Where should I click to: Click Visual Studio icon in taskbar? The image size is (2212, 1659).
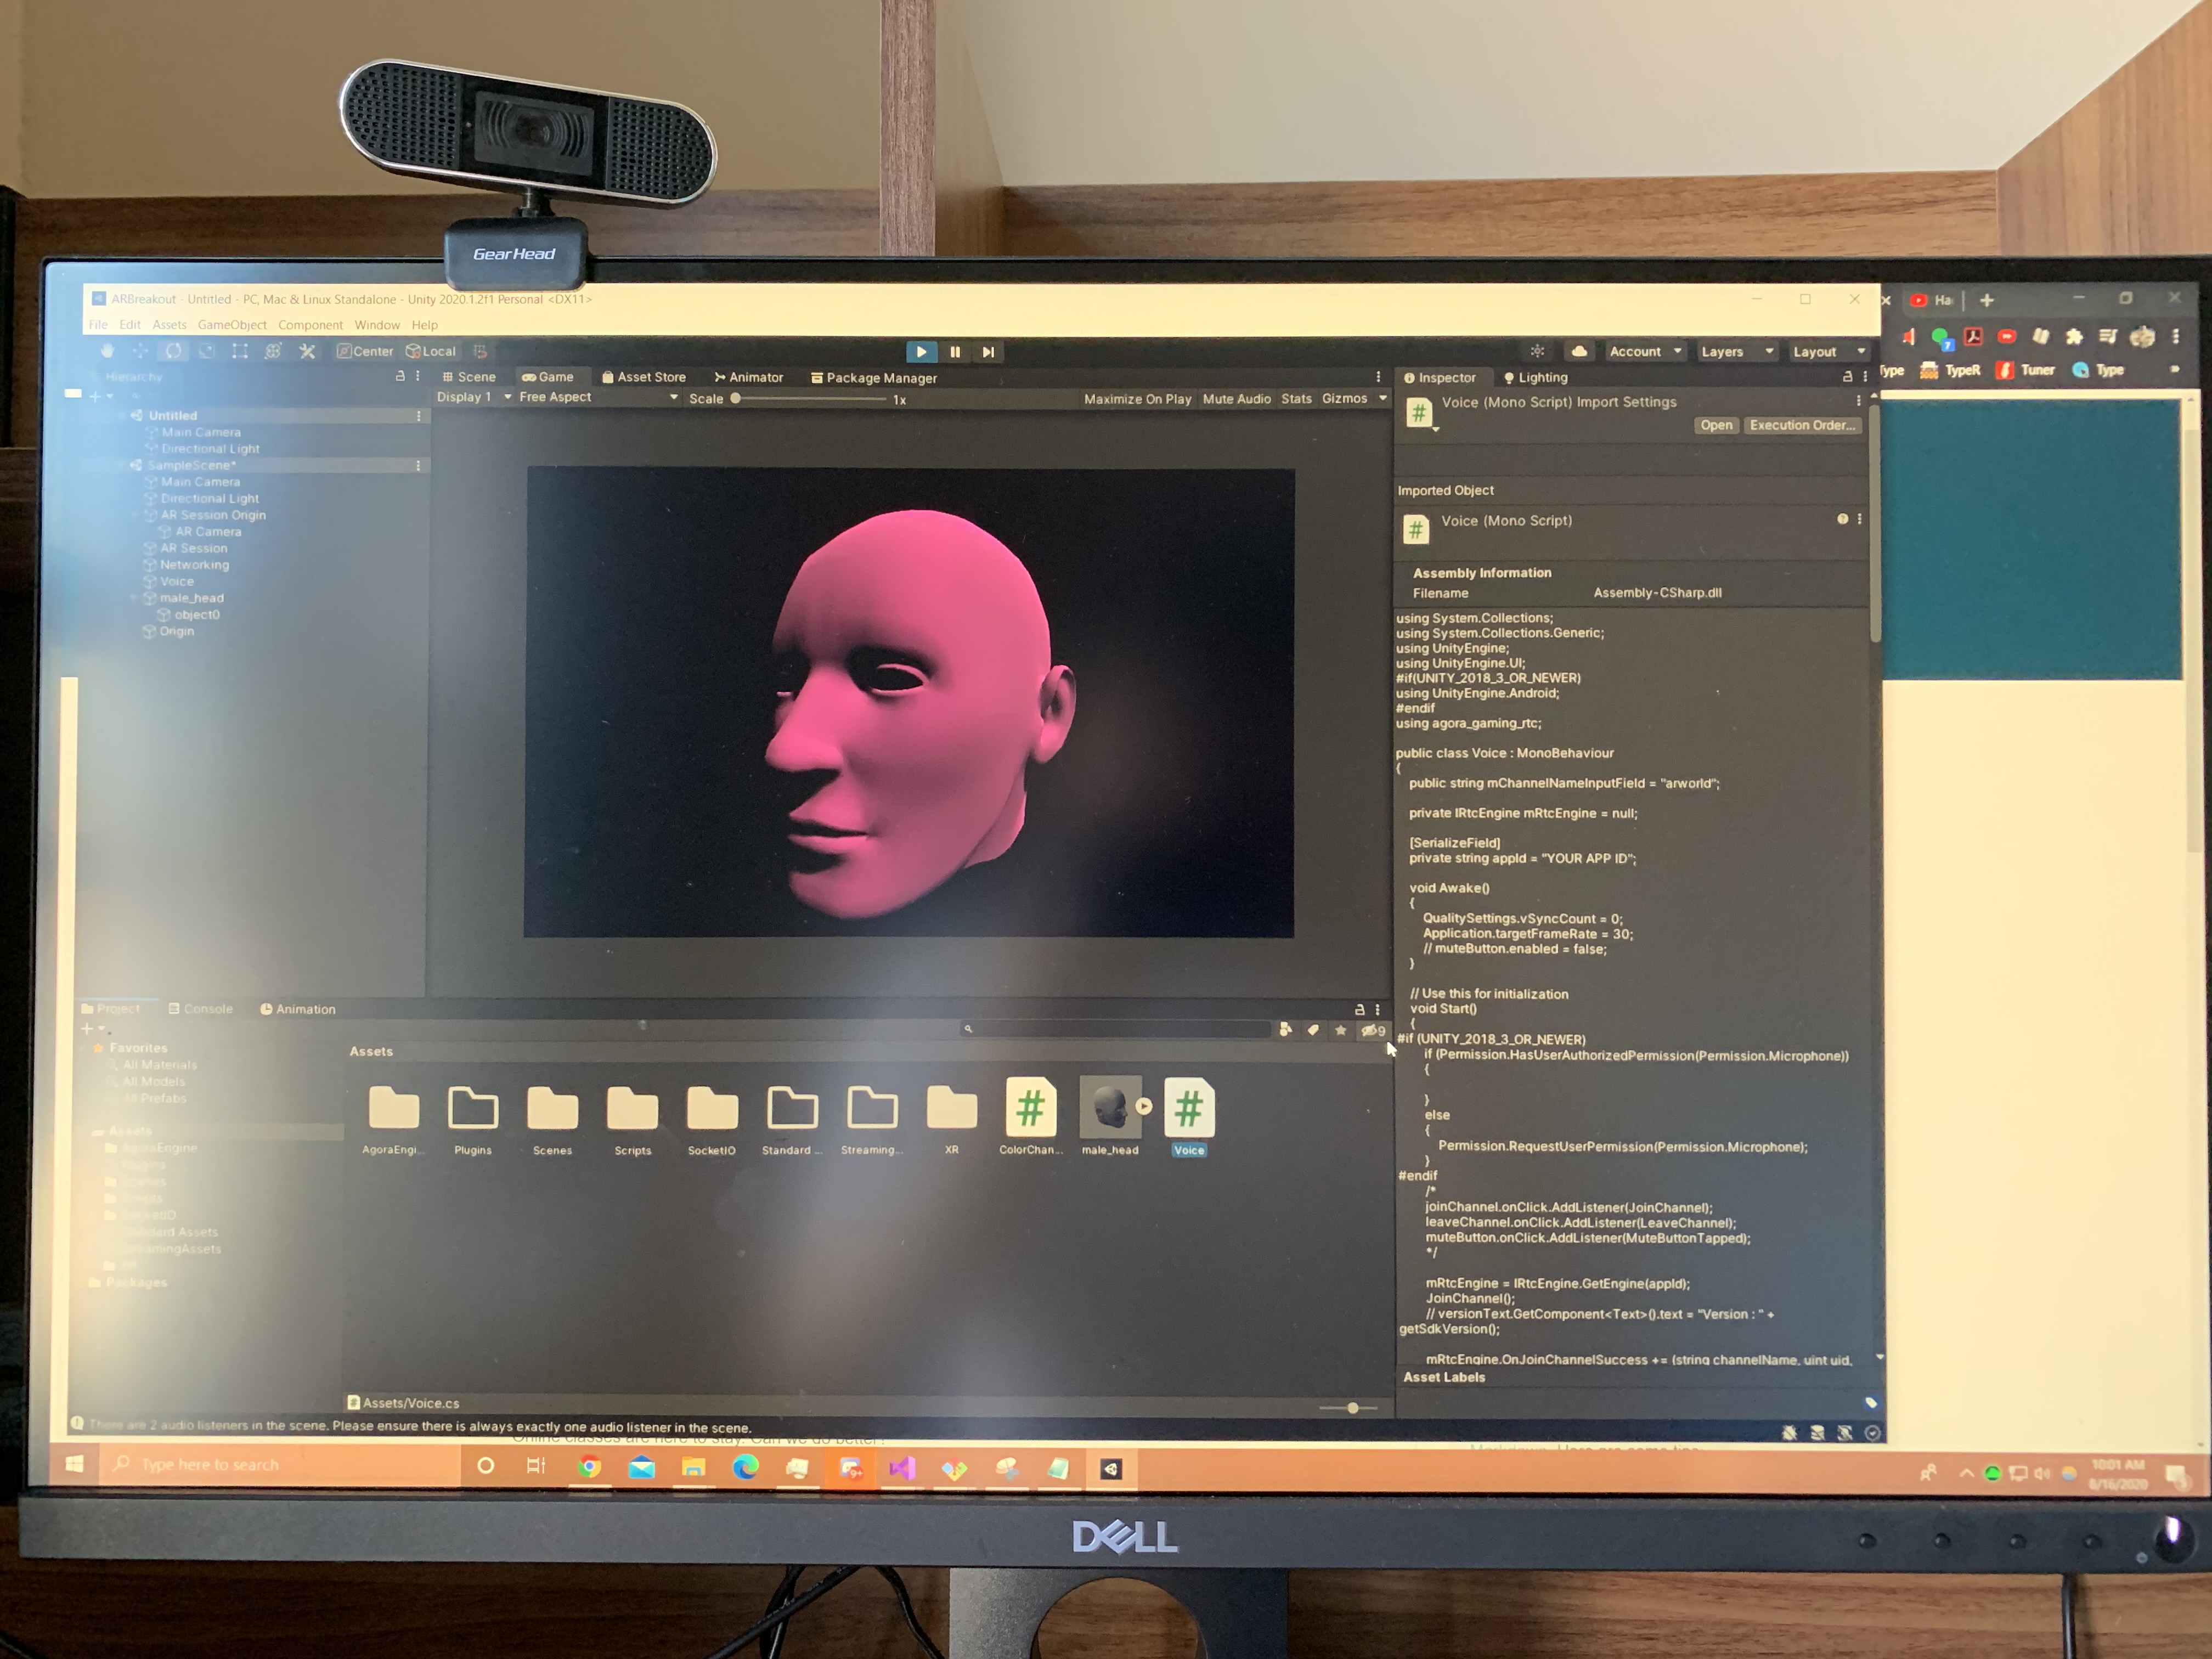902,1468
